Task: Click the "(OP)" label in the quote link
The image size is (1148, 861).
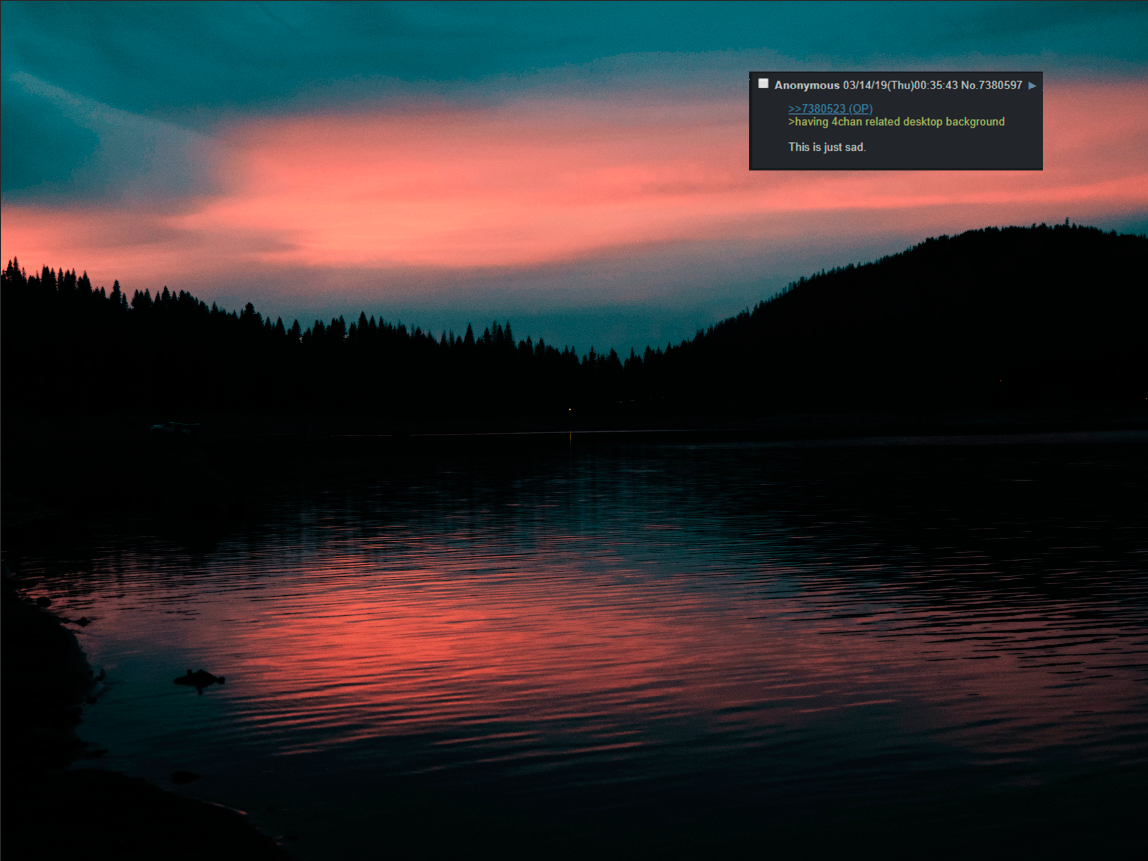Action: (860, 108)
